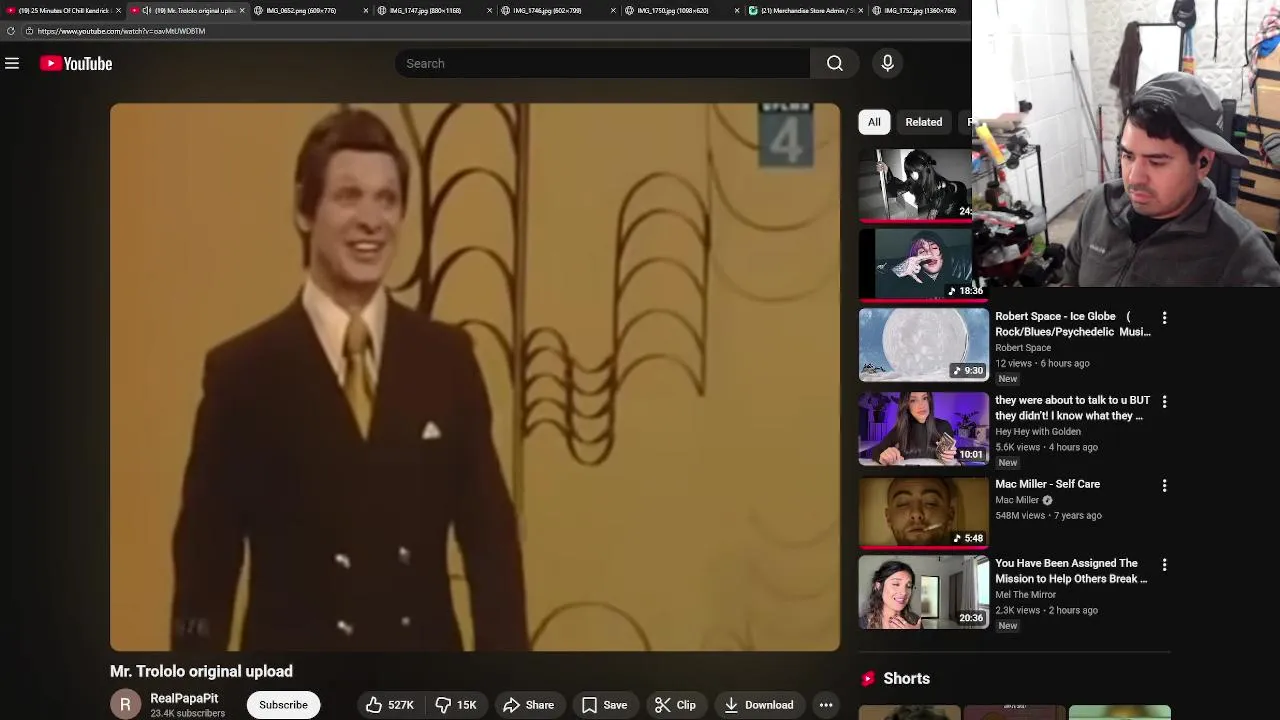
Task: Mute the Mr. Trololo tab audio icon
Action: pos(147,10)
